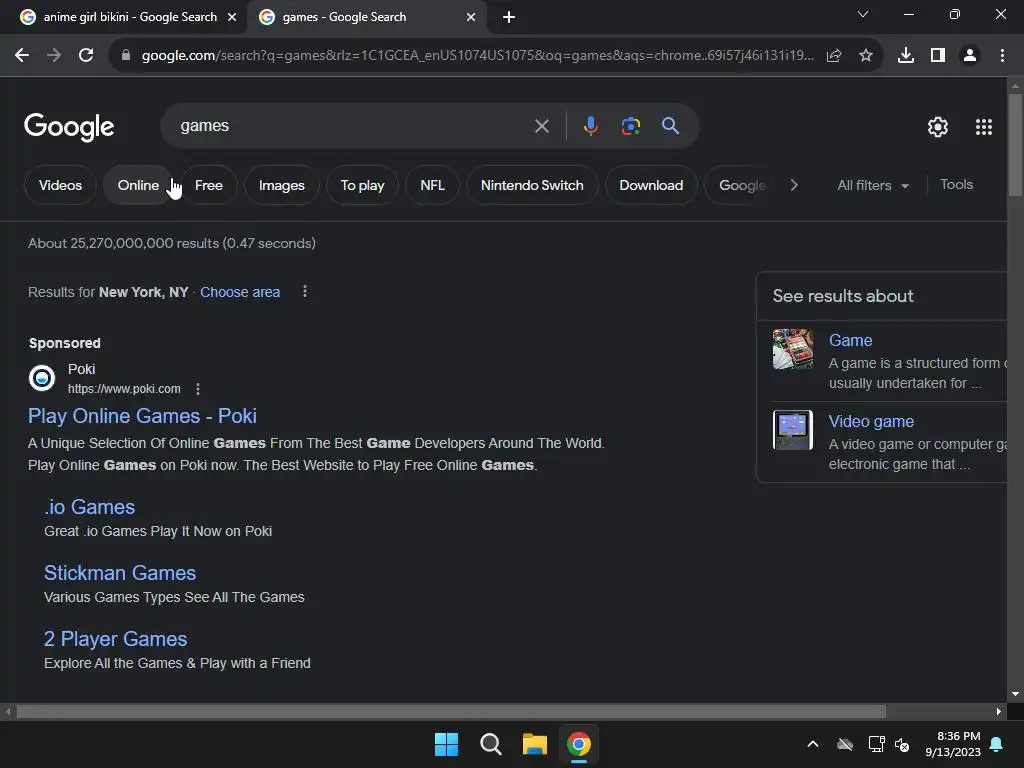Select the To play filter chip
The height and width of the screenshot is (768, 1024).
coord(362,185)
